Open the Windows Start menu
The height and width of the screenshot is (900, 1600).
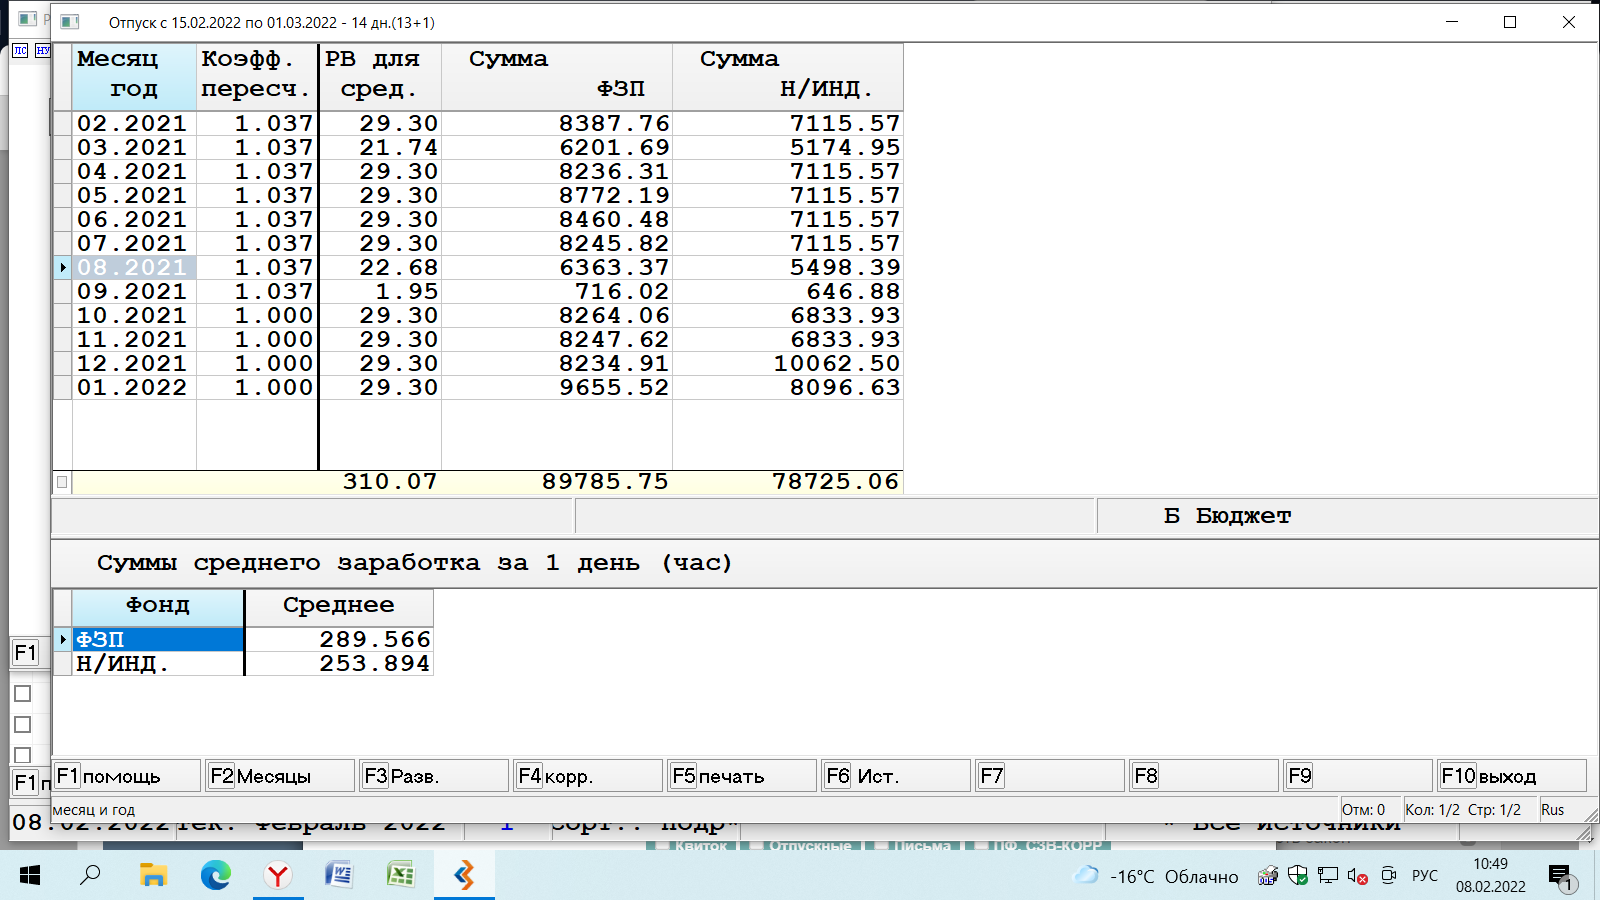point(30,876)
